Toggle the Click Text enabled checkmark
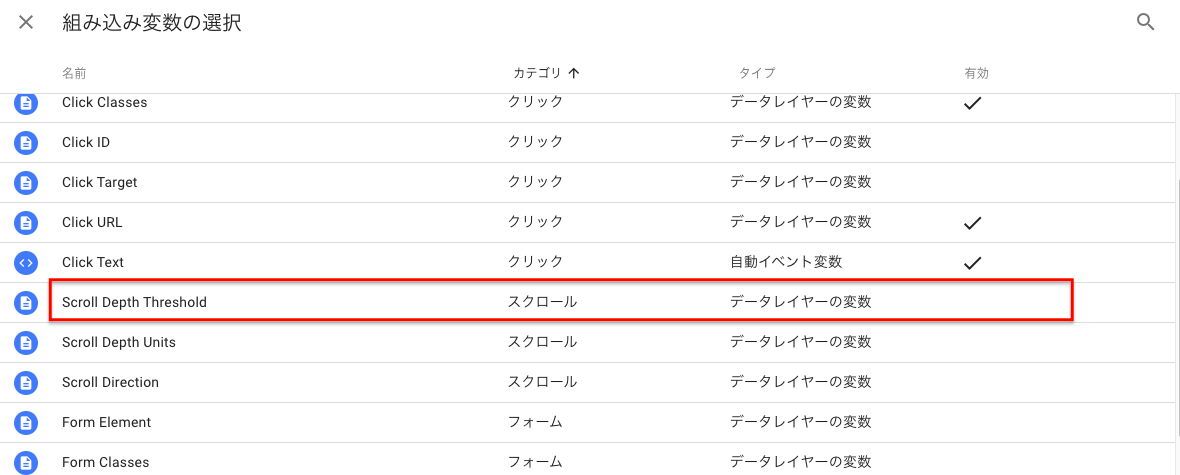The height and width of the screenshot is (475, 1180). click(x=973, y=263)
